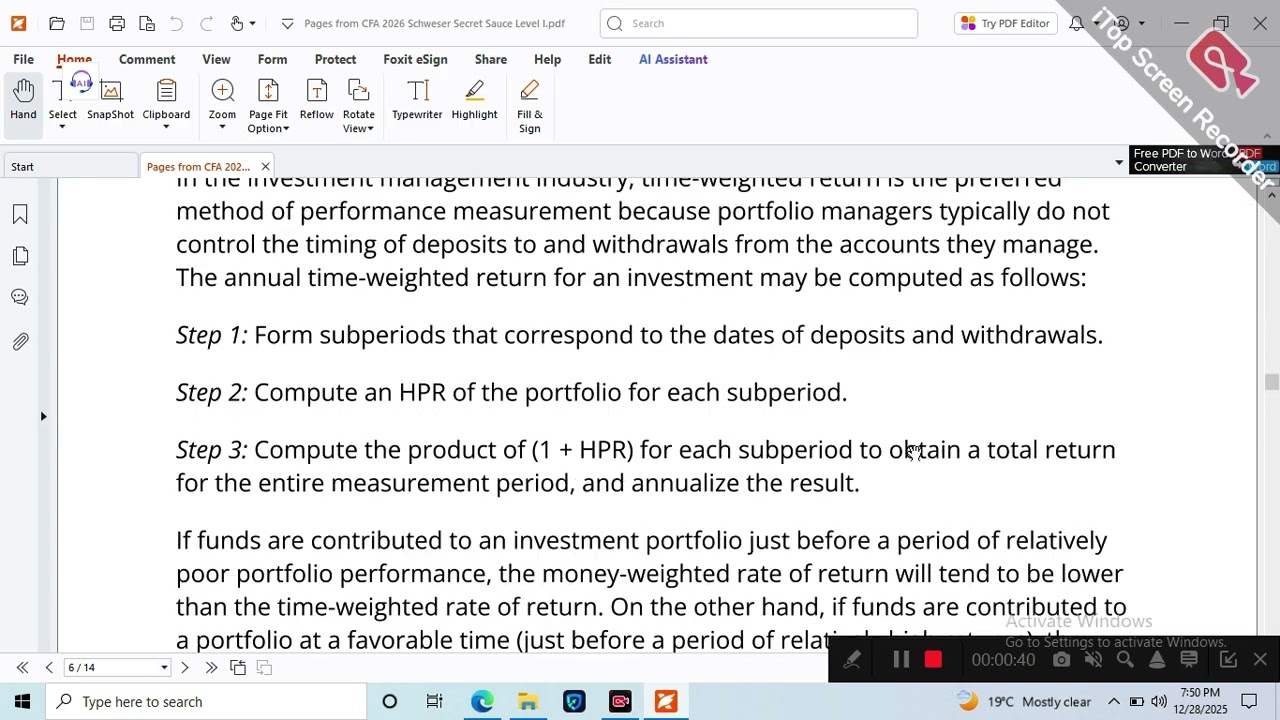Viewport: 1280px width, 720px height.
Task: Open the Share tab
Action: point(491,59)
